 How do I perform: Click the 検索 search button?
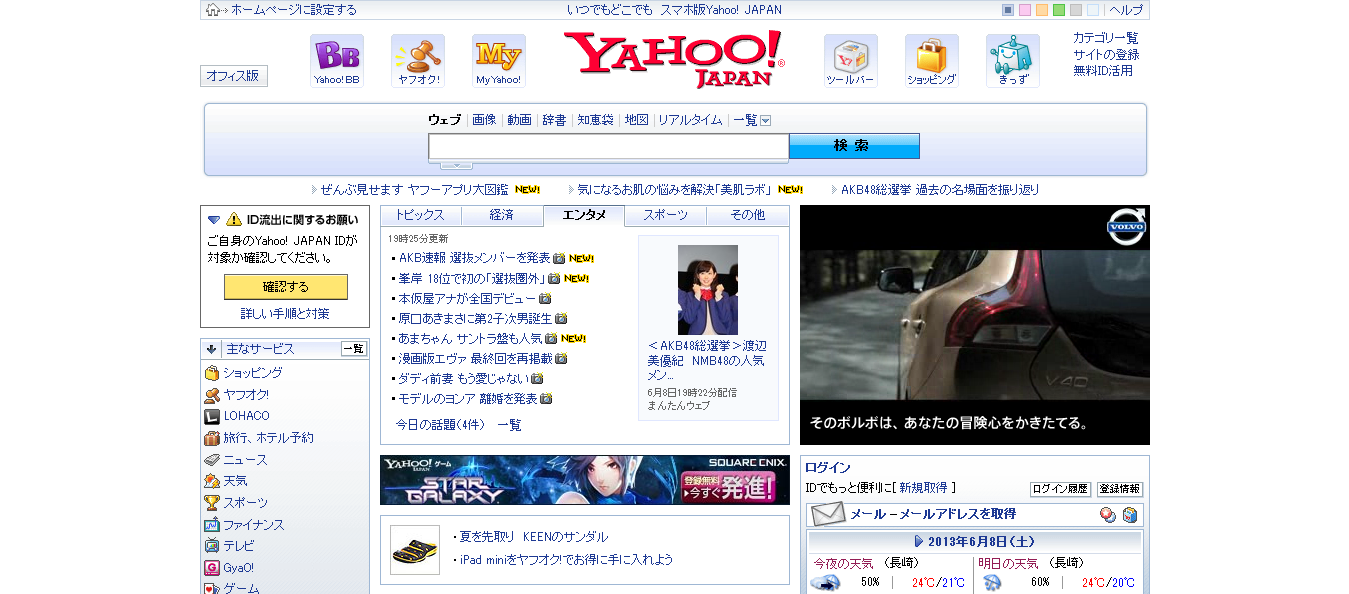coord(854,146)
